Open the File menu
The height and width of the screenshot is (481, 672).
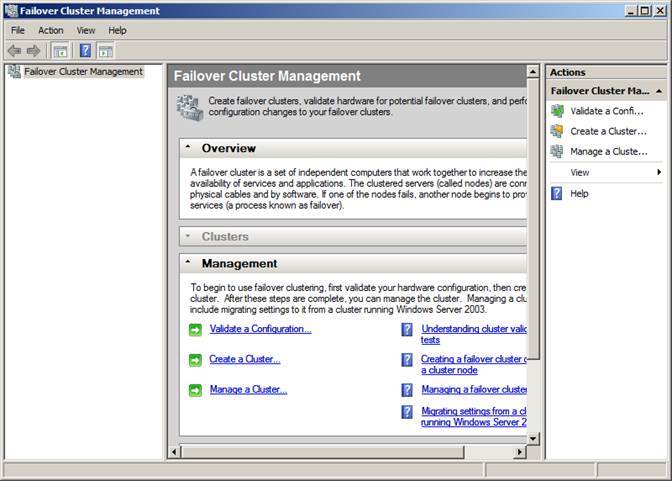tap(18, 30)
